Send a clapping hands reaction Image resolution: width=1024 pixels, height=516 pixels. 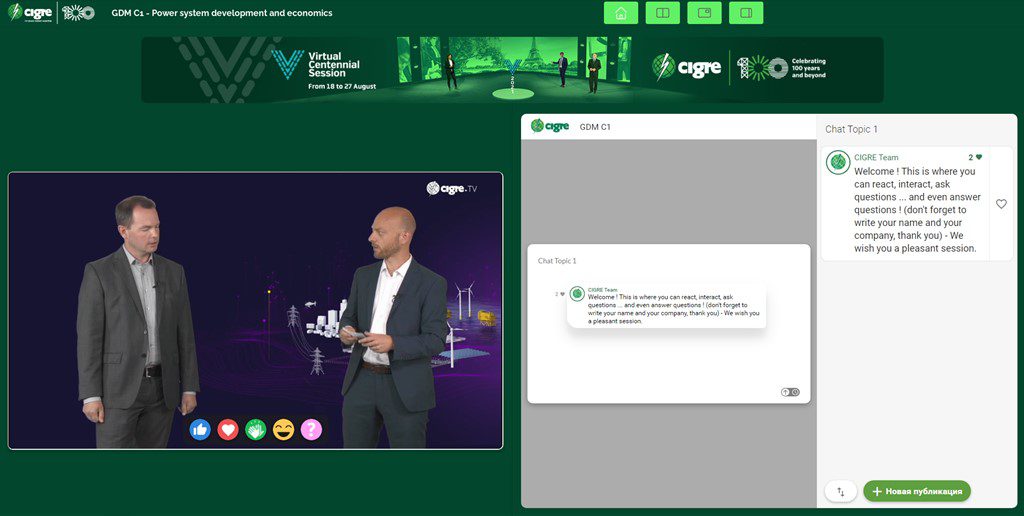pyautogui.click(x=256, y=429)
